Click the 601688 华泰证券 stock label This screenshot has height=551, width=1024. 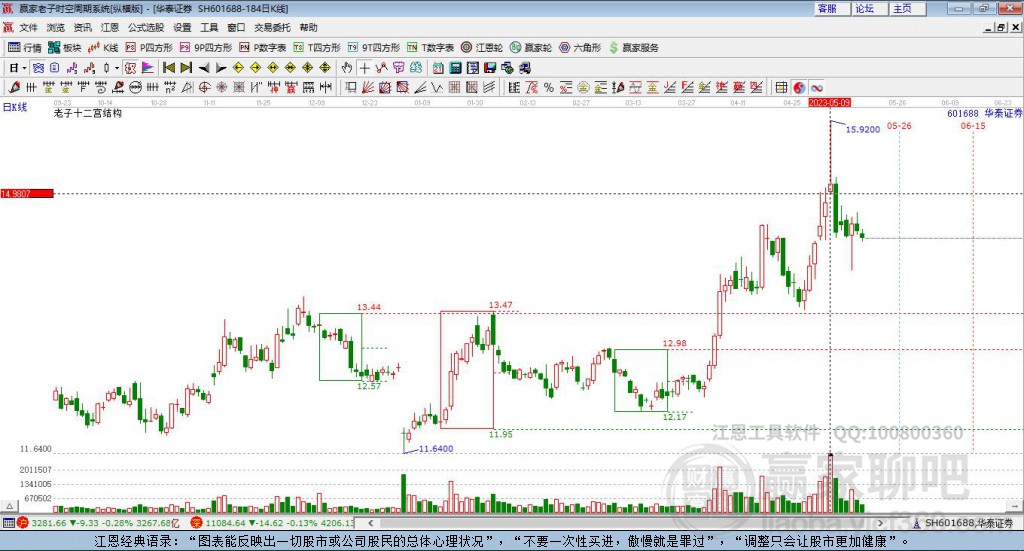point(985,113)
